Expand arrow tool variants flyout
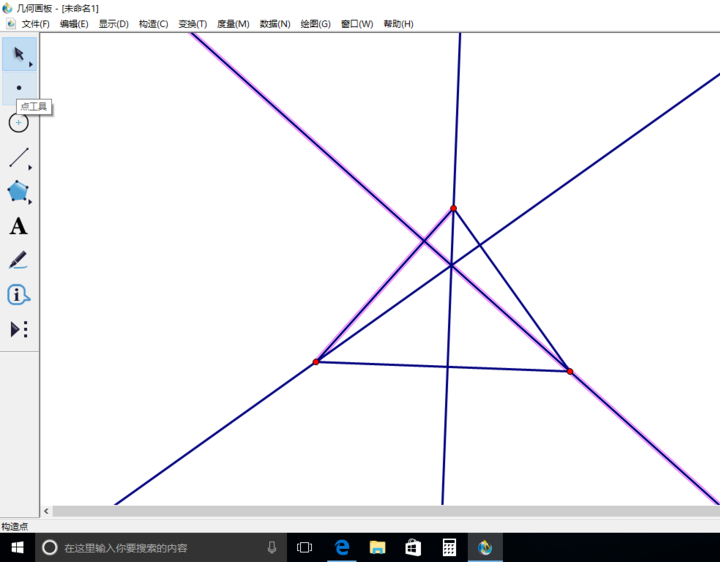The width and height of the screenshot is (720, 562). point(31,65)
